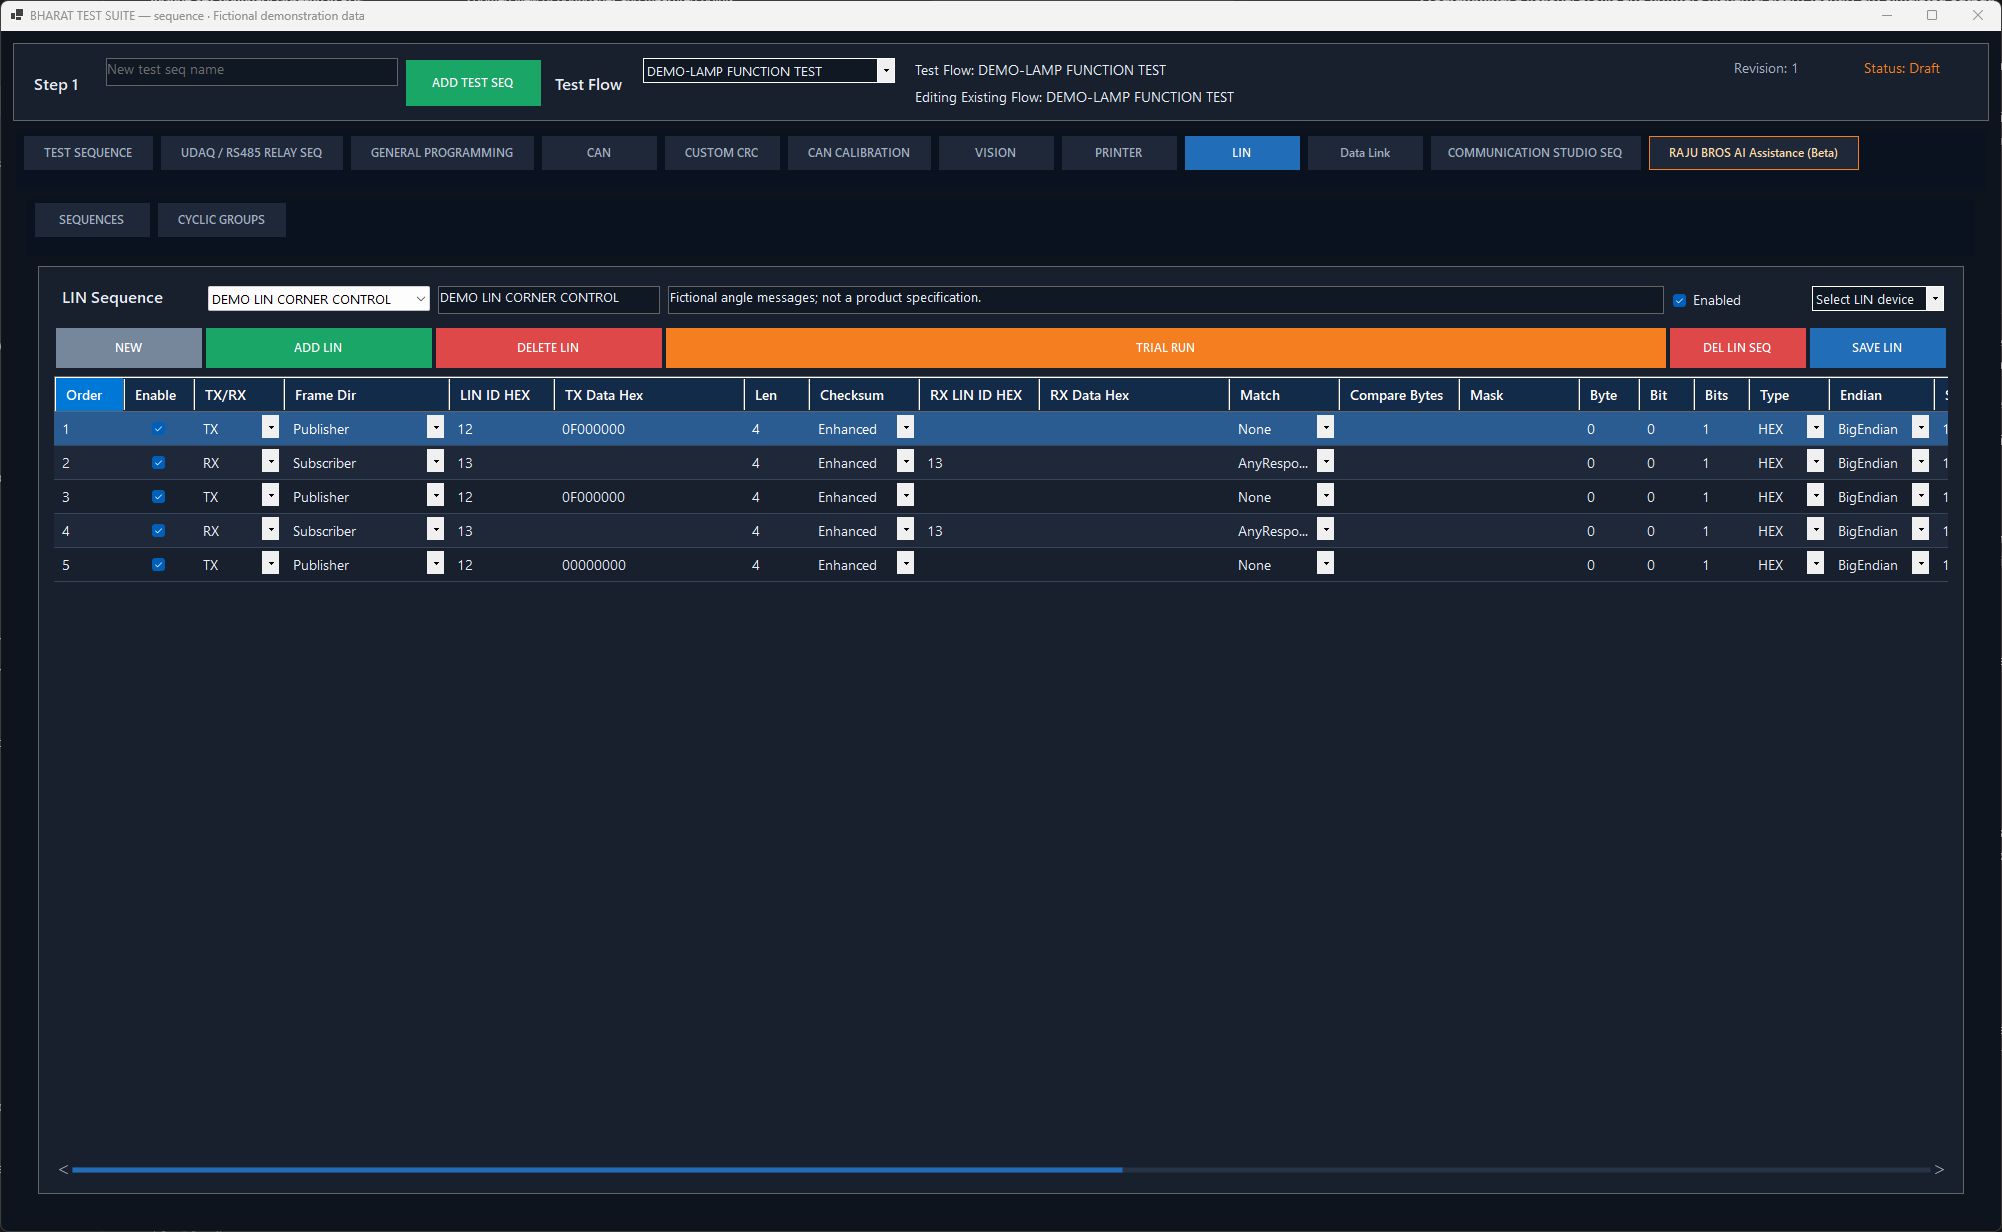Click the app icon in the title bar
This screenshot has width=2002, height=1232.
point(17,15)
